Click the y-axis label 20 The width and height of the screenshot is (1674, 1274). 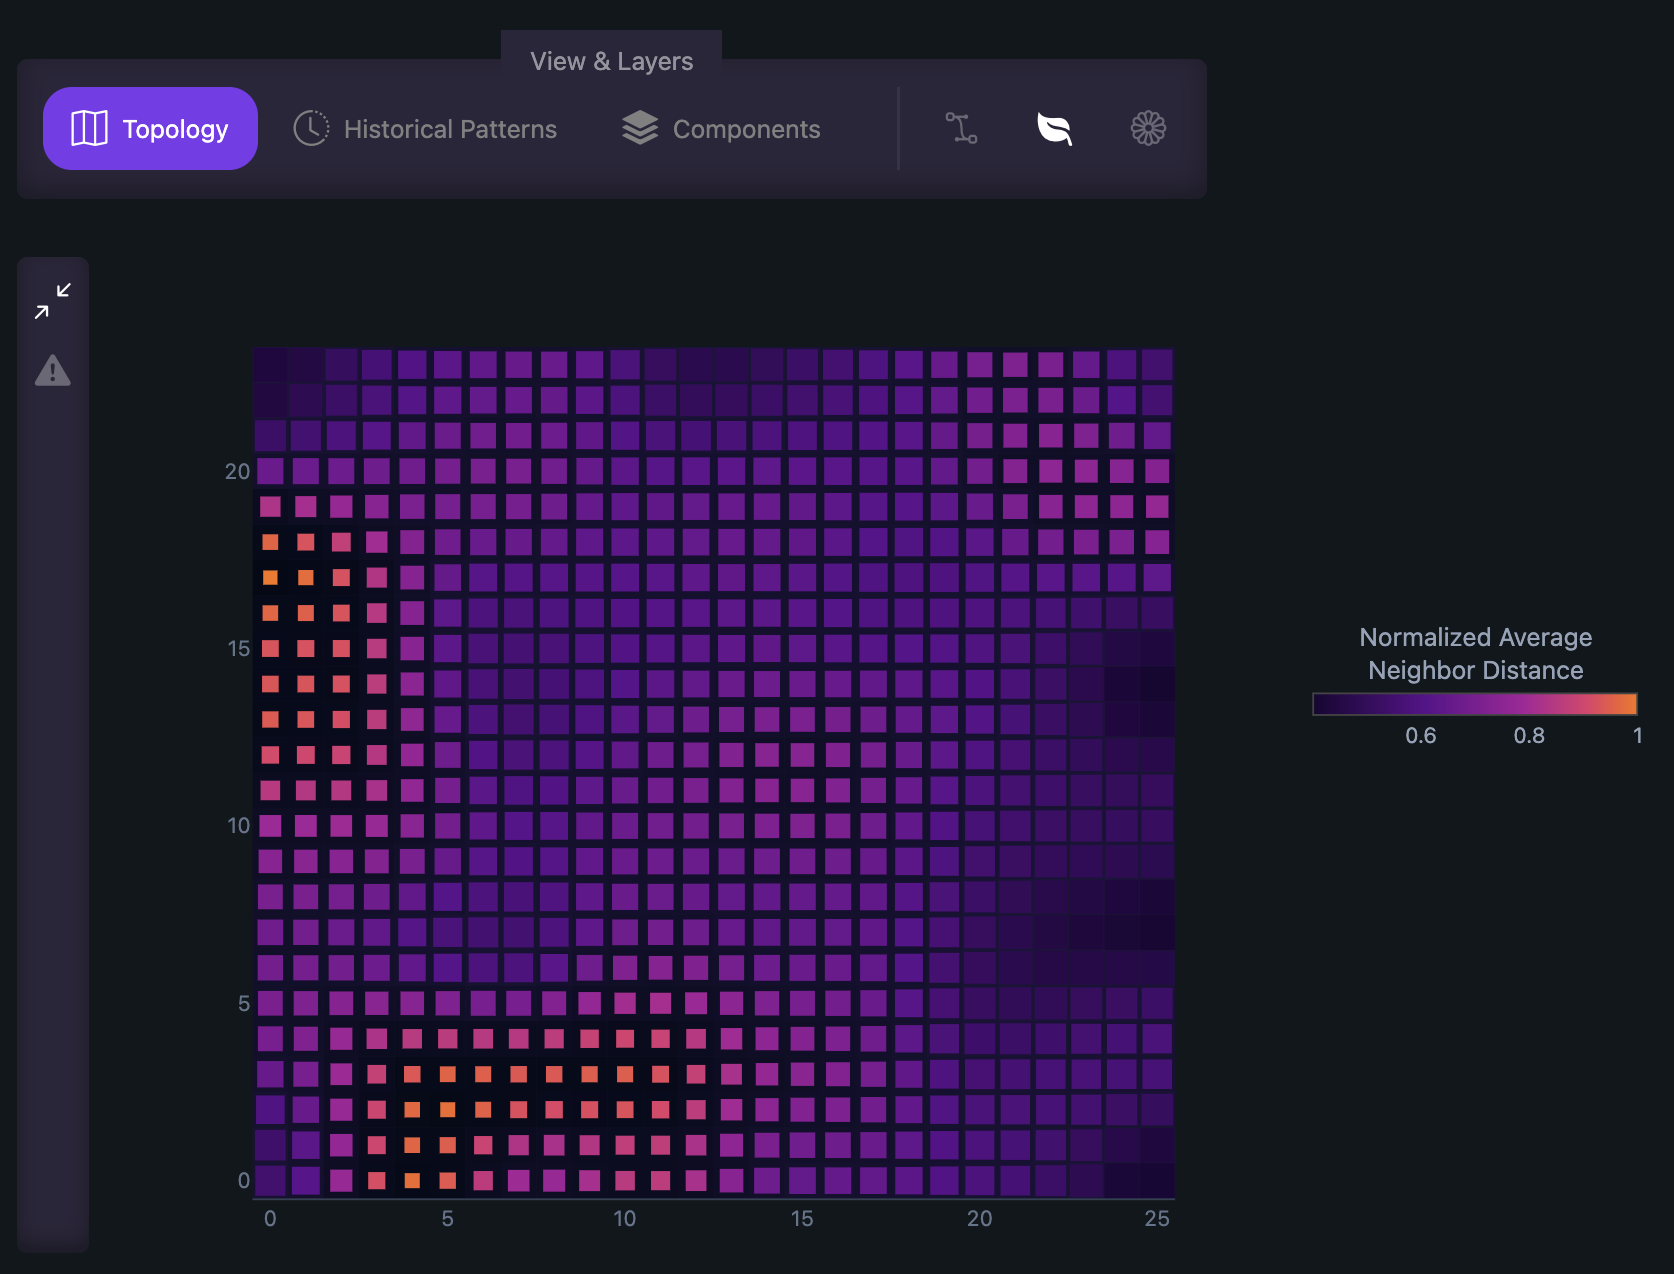point(237,471)
